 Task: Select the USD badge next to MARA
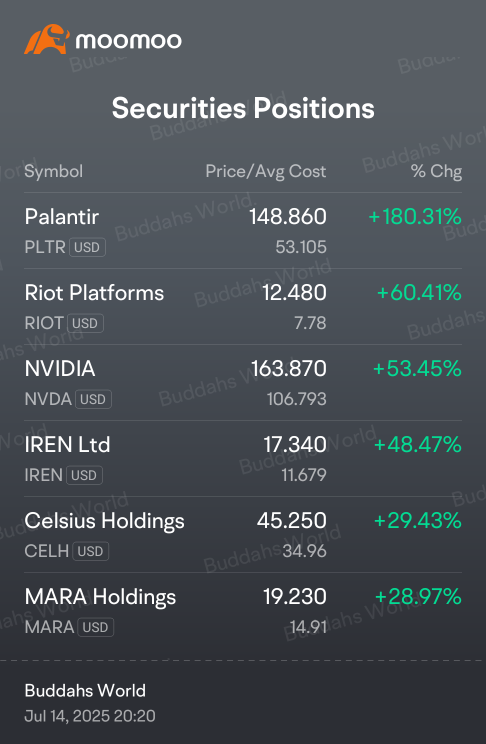pos(96,627)
